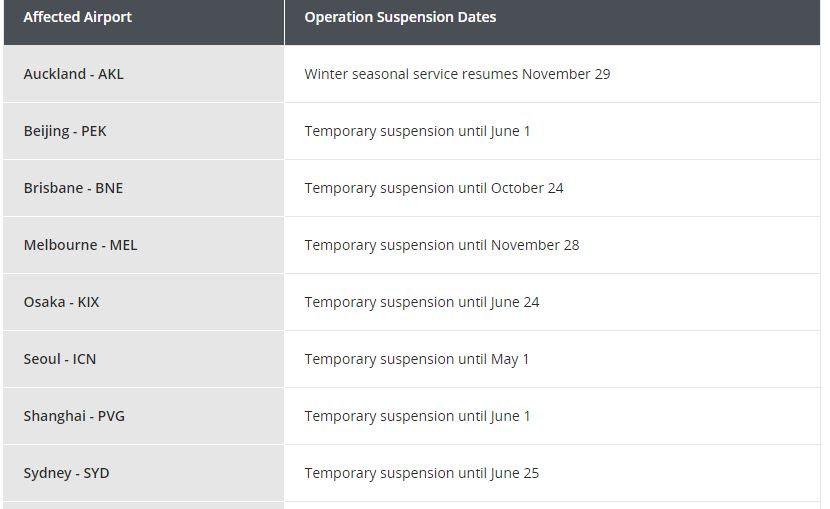Select the Brisbane - BNE cell
This screenshot has width=830, height=509.
[143, 188]
